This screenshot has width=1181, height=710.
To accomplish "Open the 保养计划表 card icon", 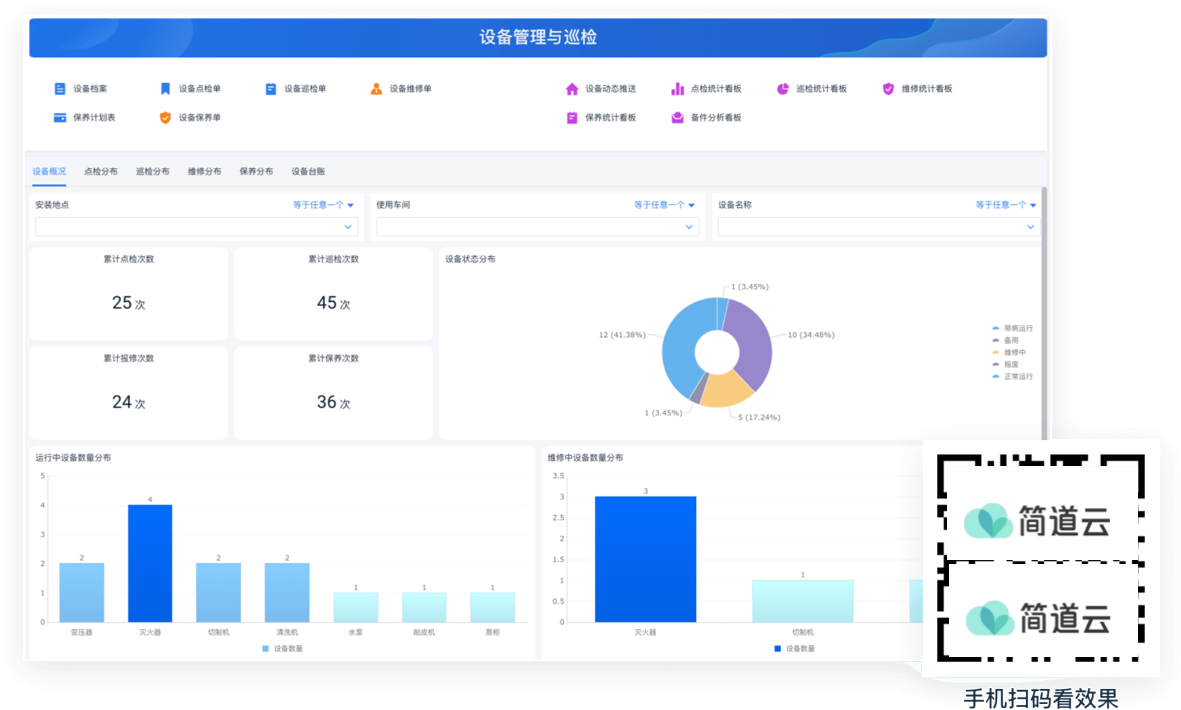I will point(60,117).
